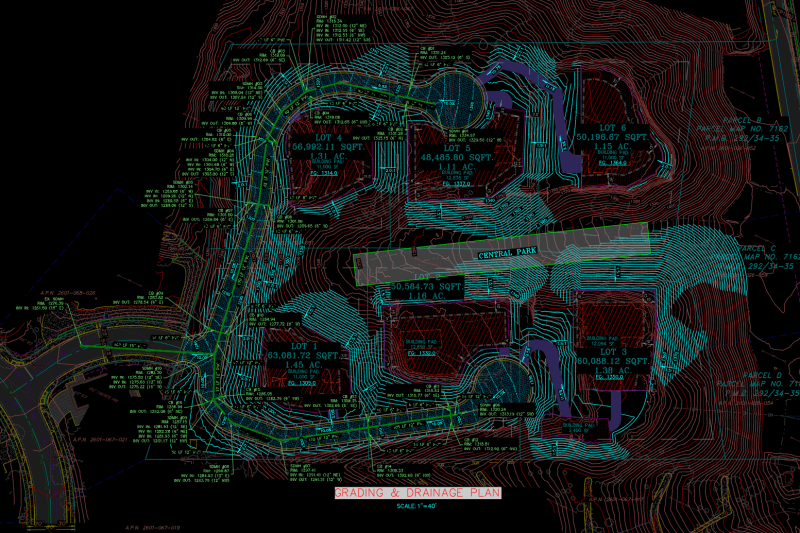Pick the '1.16 AC.' acreage text

[x=427, y=296]
